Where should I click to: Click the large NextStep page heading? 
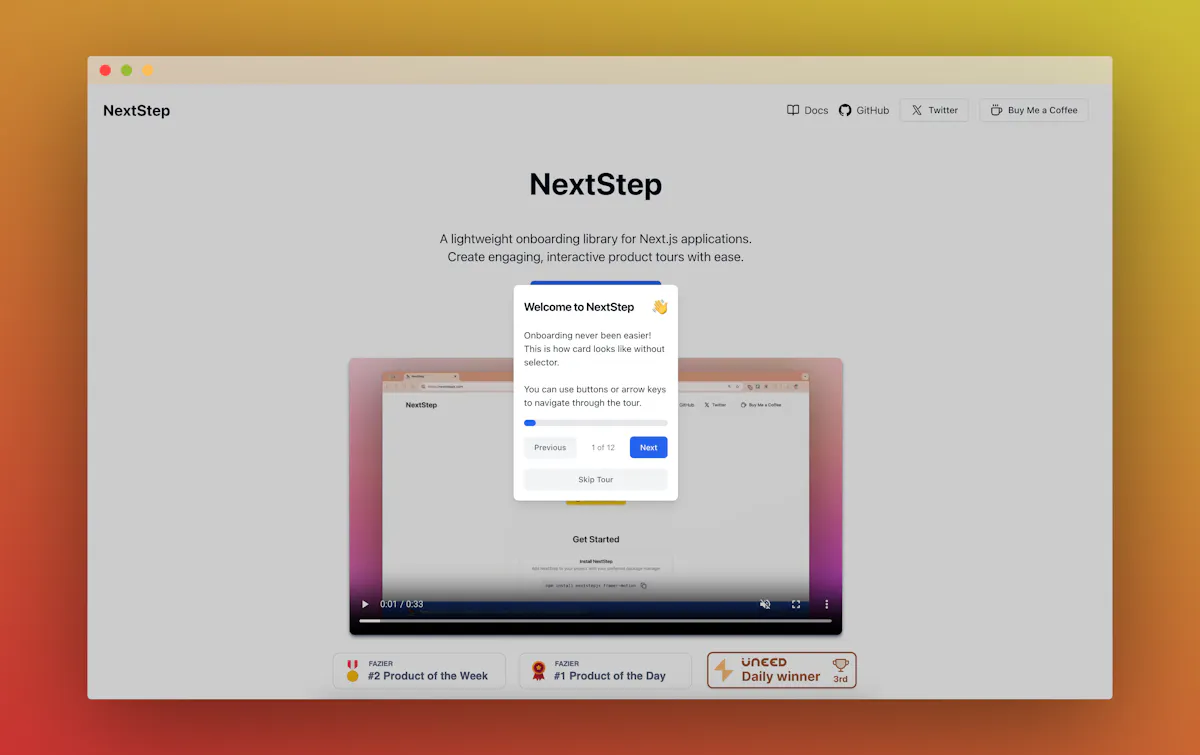(595, 185)
